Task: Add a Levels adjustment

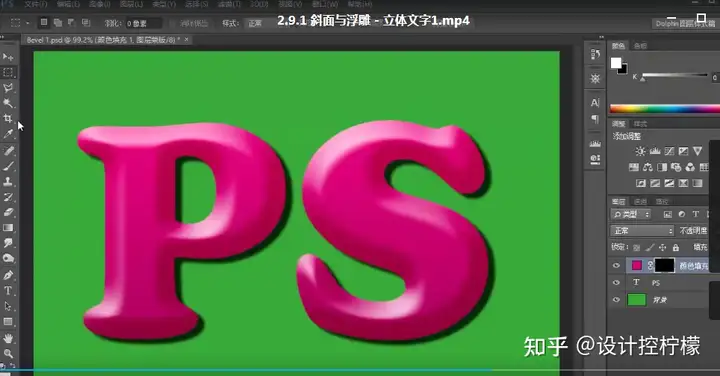Action: click(655, 151)
